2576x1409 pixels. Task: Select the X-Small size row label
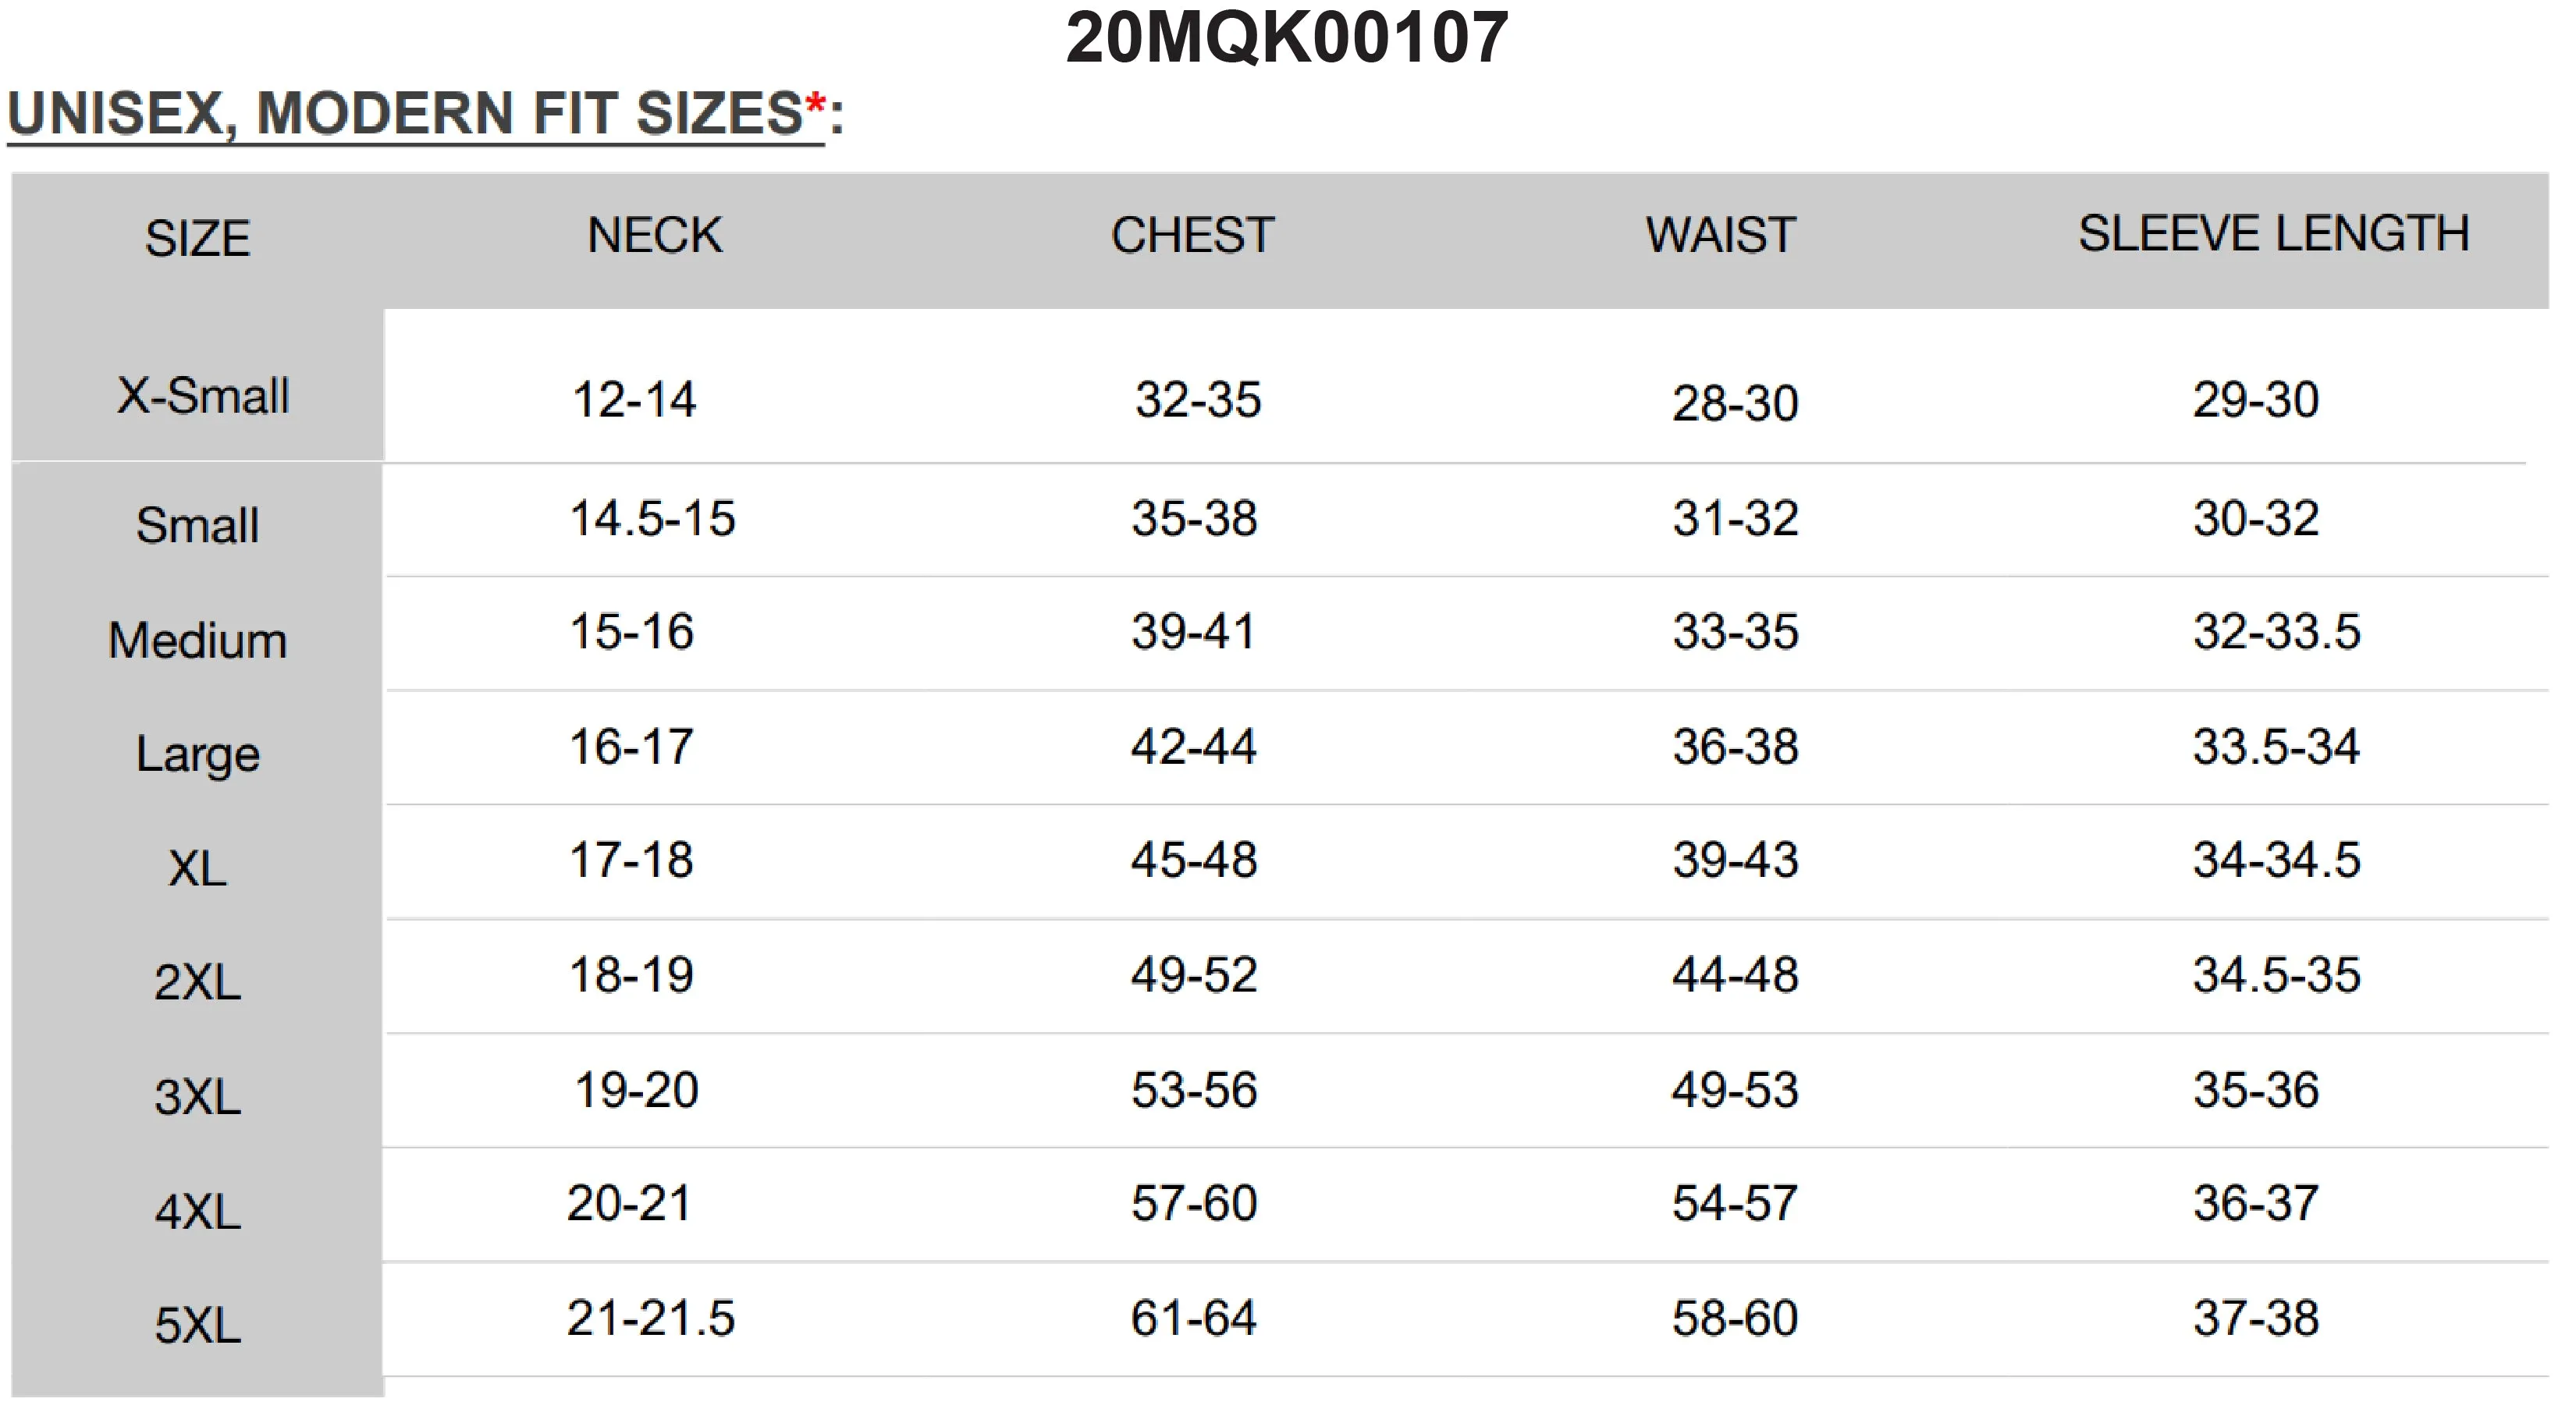coord(203,395)
